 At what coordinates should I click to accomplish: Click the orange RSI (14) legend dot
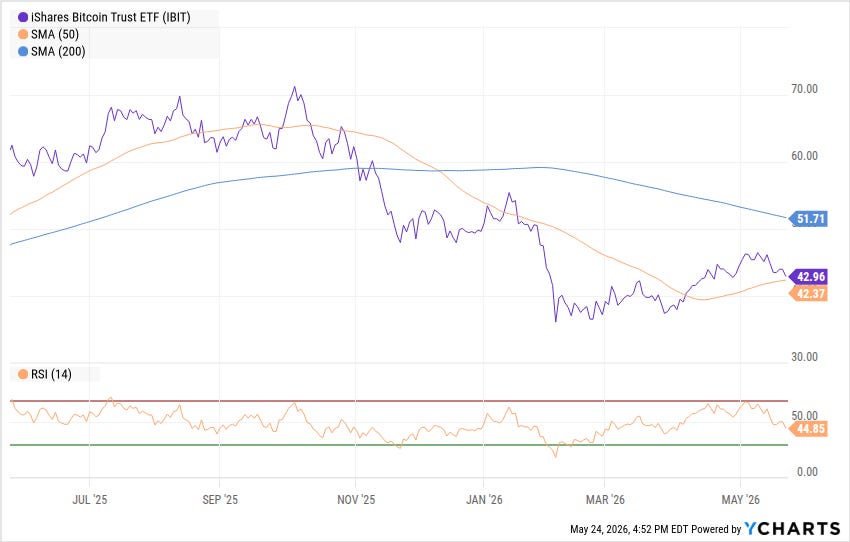pos(23,375)
